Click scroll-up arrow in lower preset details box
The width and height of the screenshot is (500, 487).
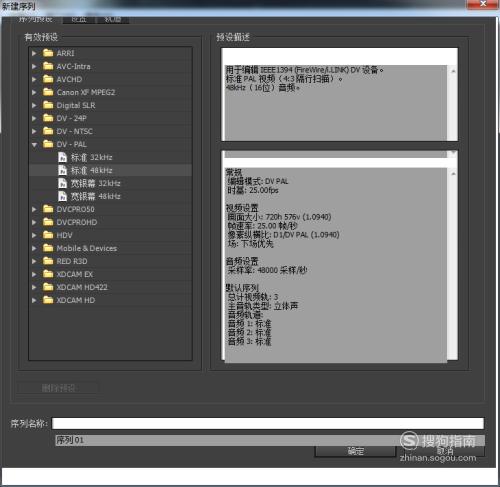click(453, 174)
